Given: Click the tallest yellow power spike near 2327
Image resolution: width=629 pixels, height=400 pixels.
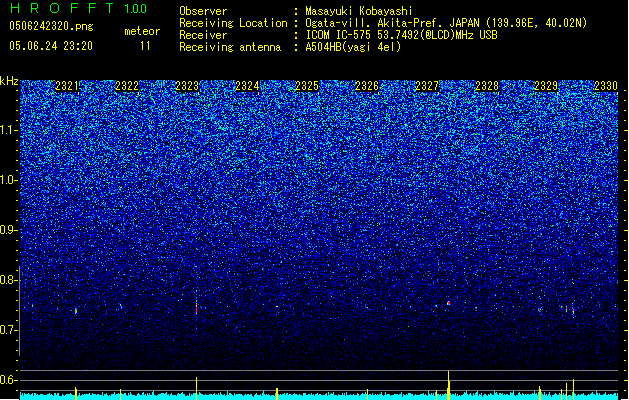Looking at the screenshot, I should [x=448, y=385].
